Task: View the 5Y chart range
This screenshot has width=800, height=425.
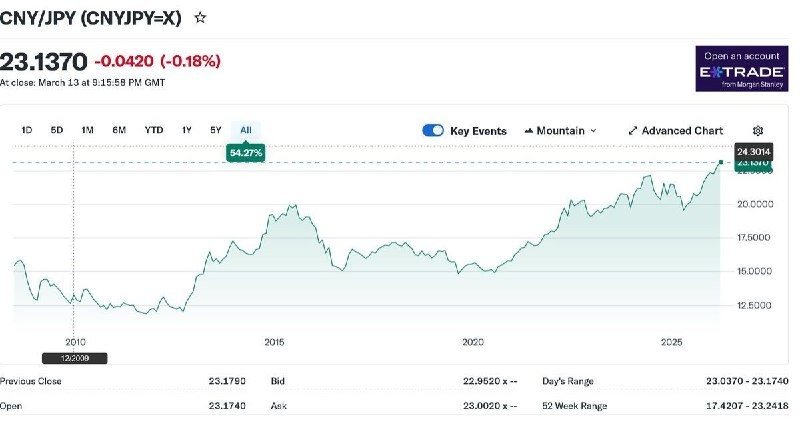Action: tap(215, 130)
